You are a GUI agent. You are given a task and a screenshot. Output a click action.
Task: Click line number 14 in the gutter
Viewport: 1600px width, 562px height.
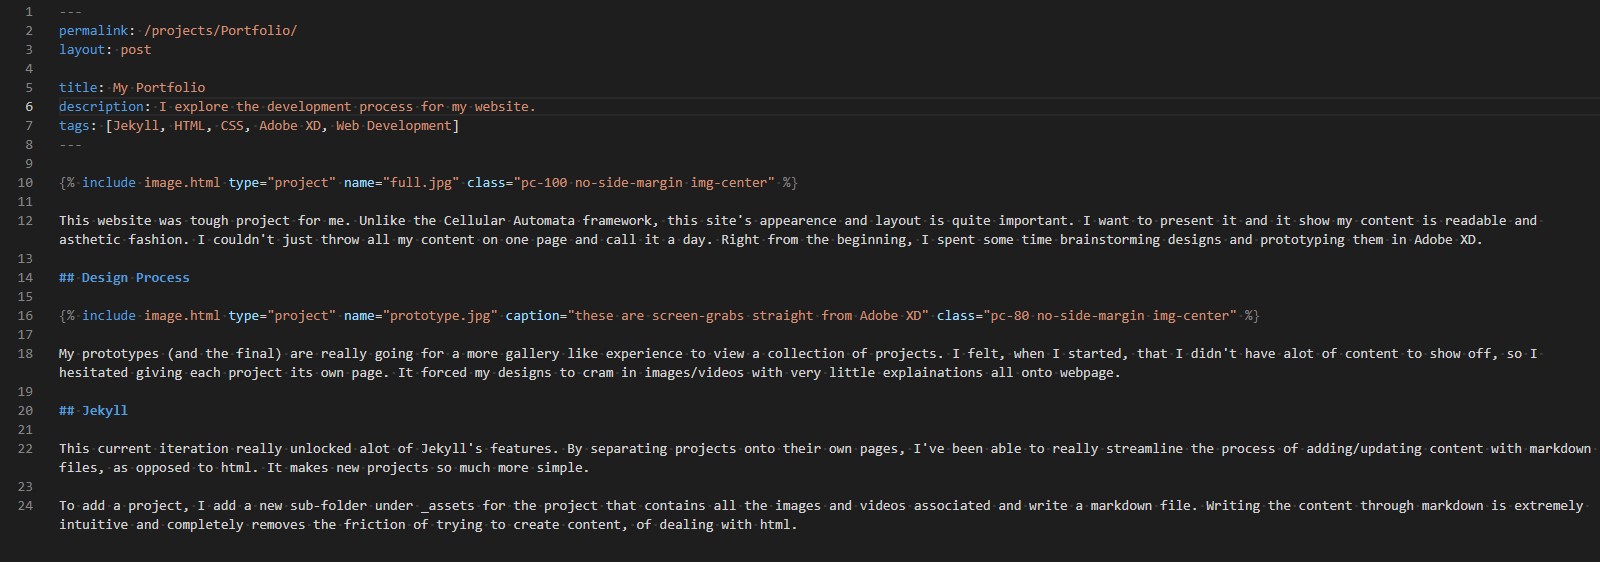coord(25,278)
